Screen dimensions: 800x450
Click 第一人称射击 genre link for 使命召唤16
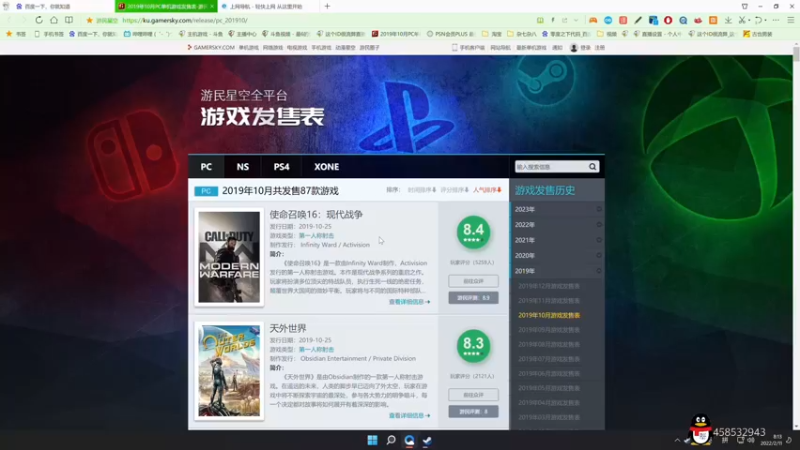pyautogui.click(x=316, y=236)
